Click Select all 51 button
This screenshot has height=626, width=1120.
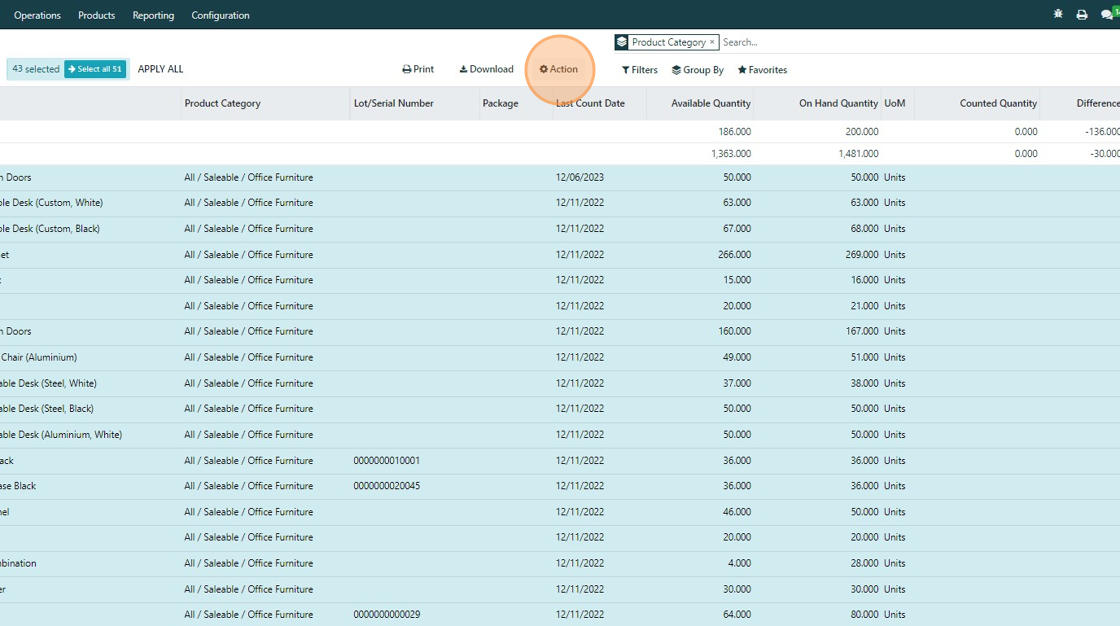95,69
